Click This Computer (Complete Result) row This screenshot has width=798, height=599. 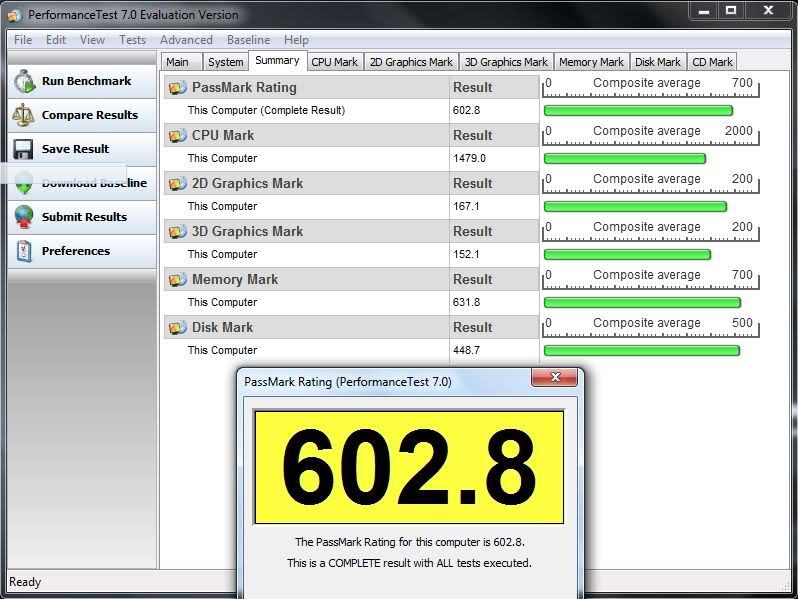(x=351, y=110)
